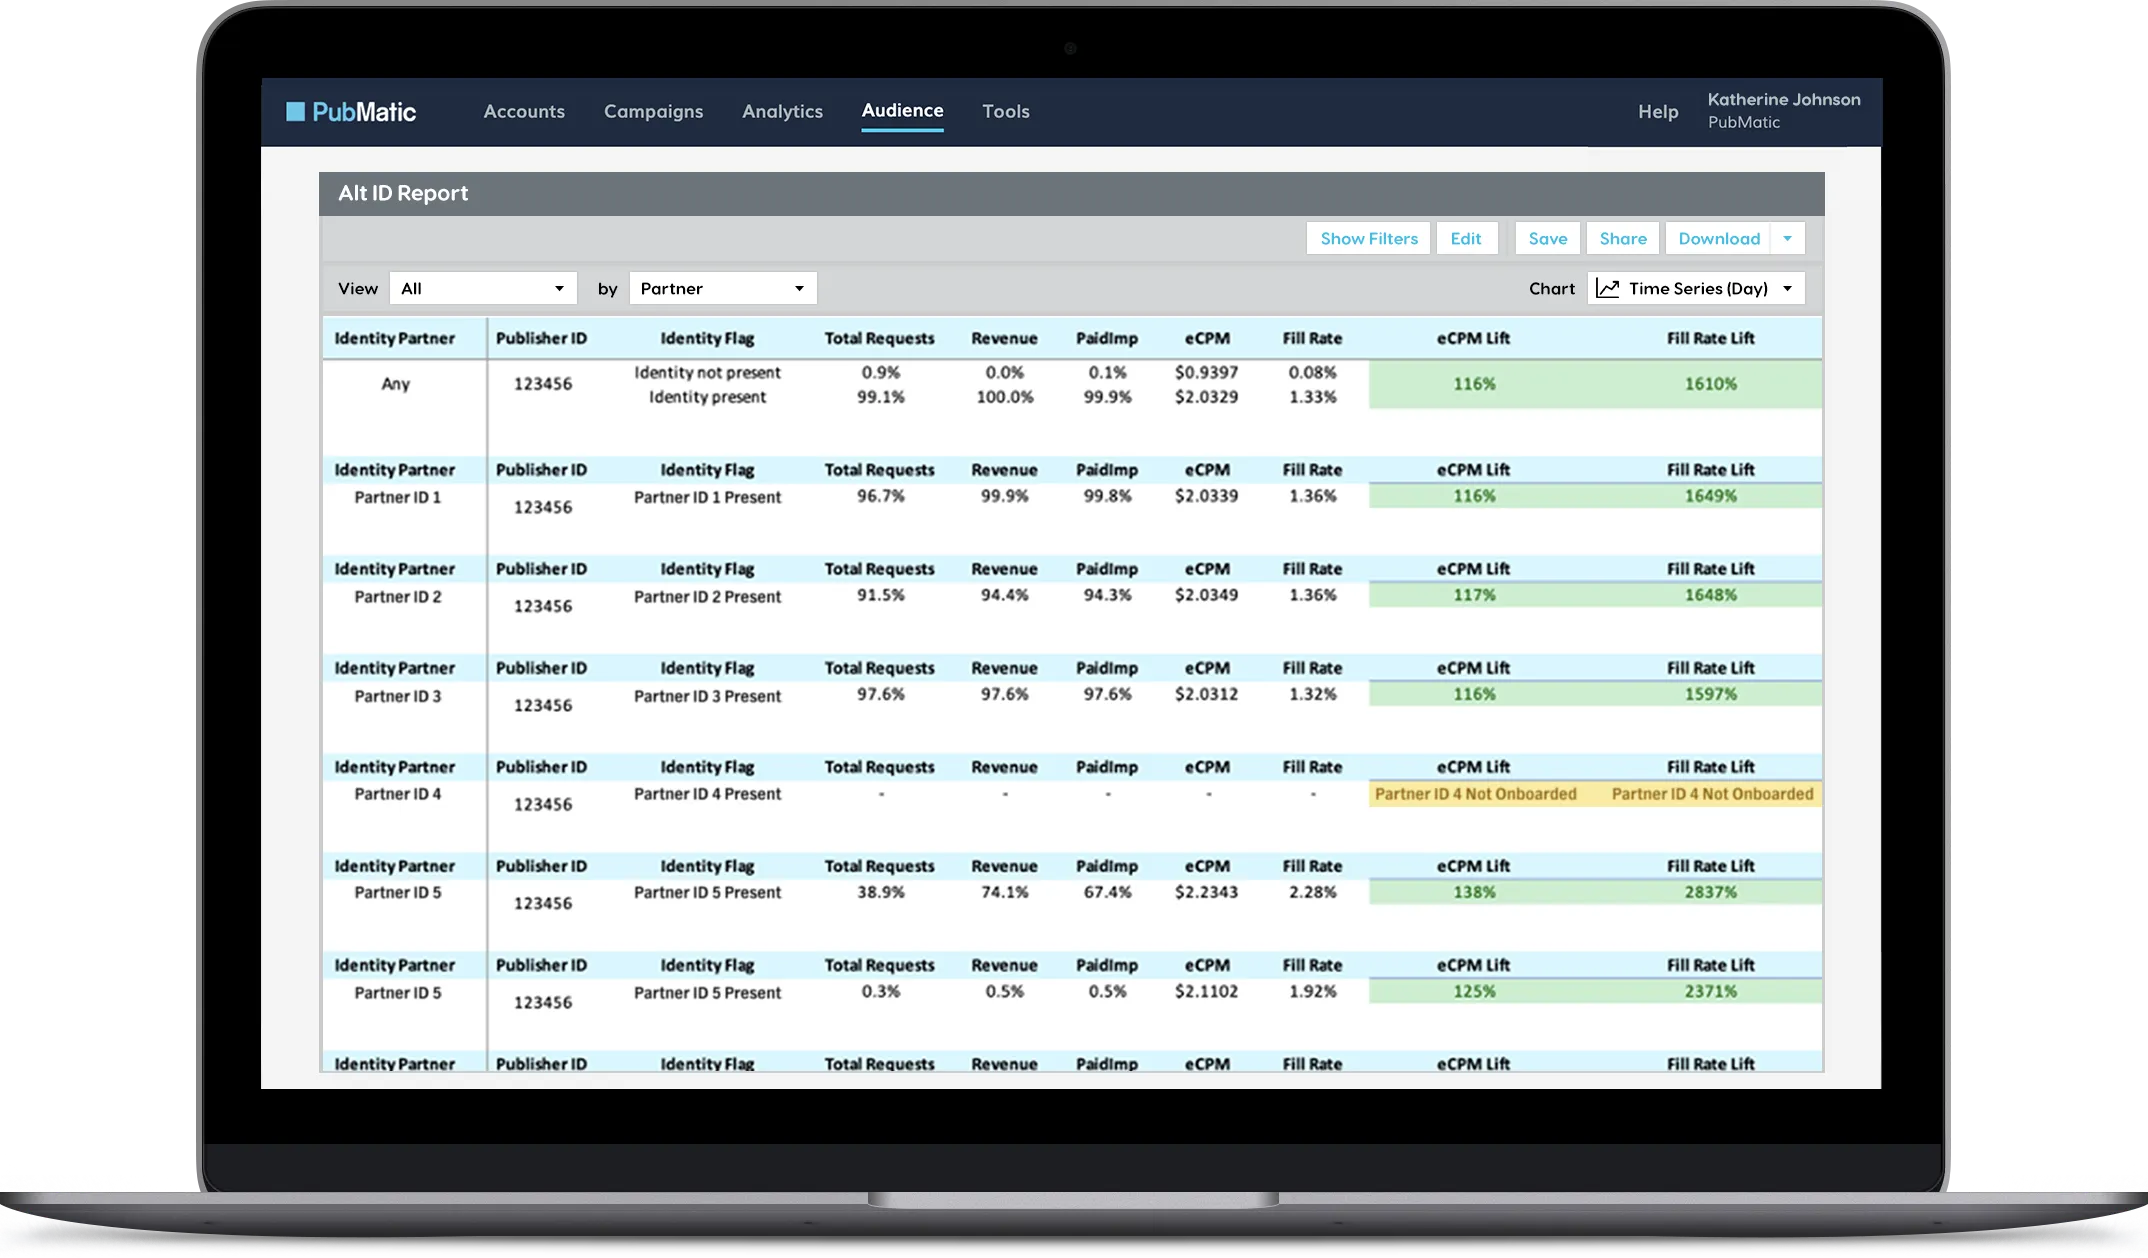Viewport: 2148px width, 1258px height.
Task: Select the Audience tab
Action: 902,110
